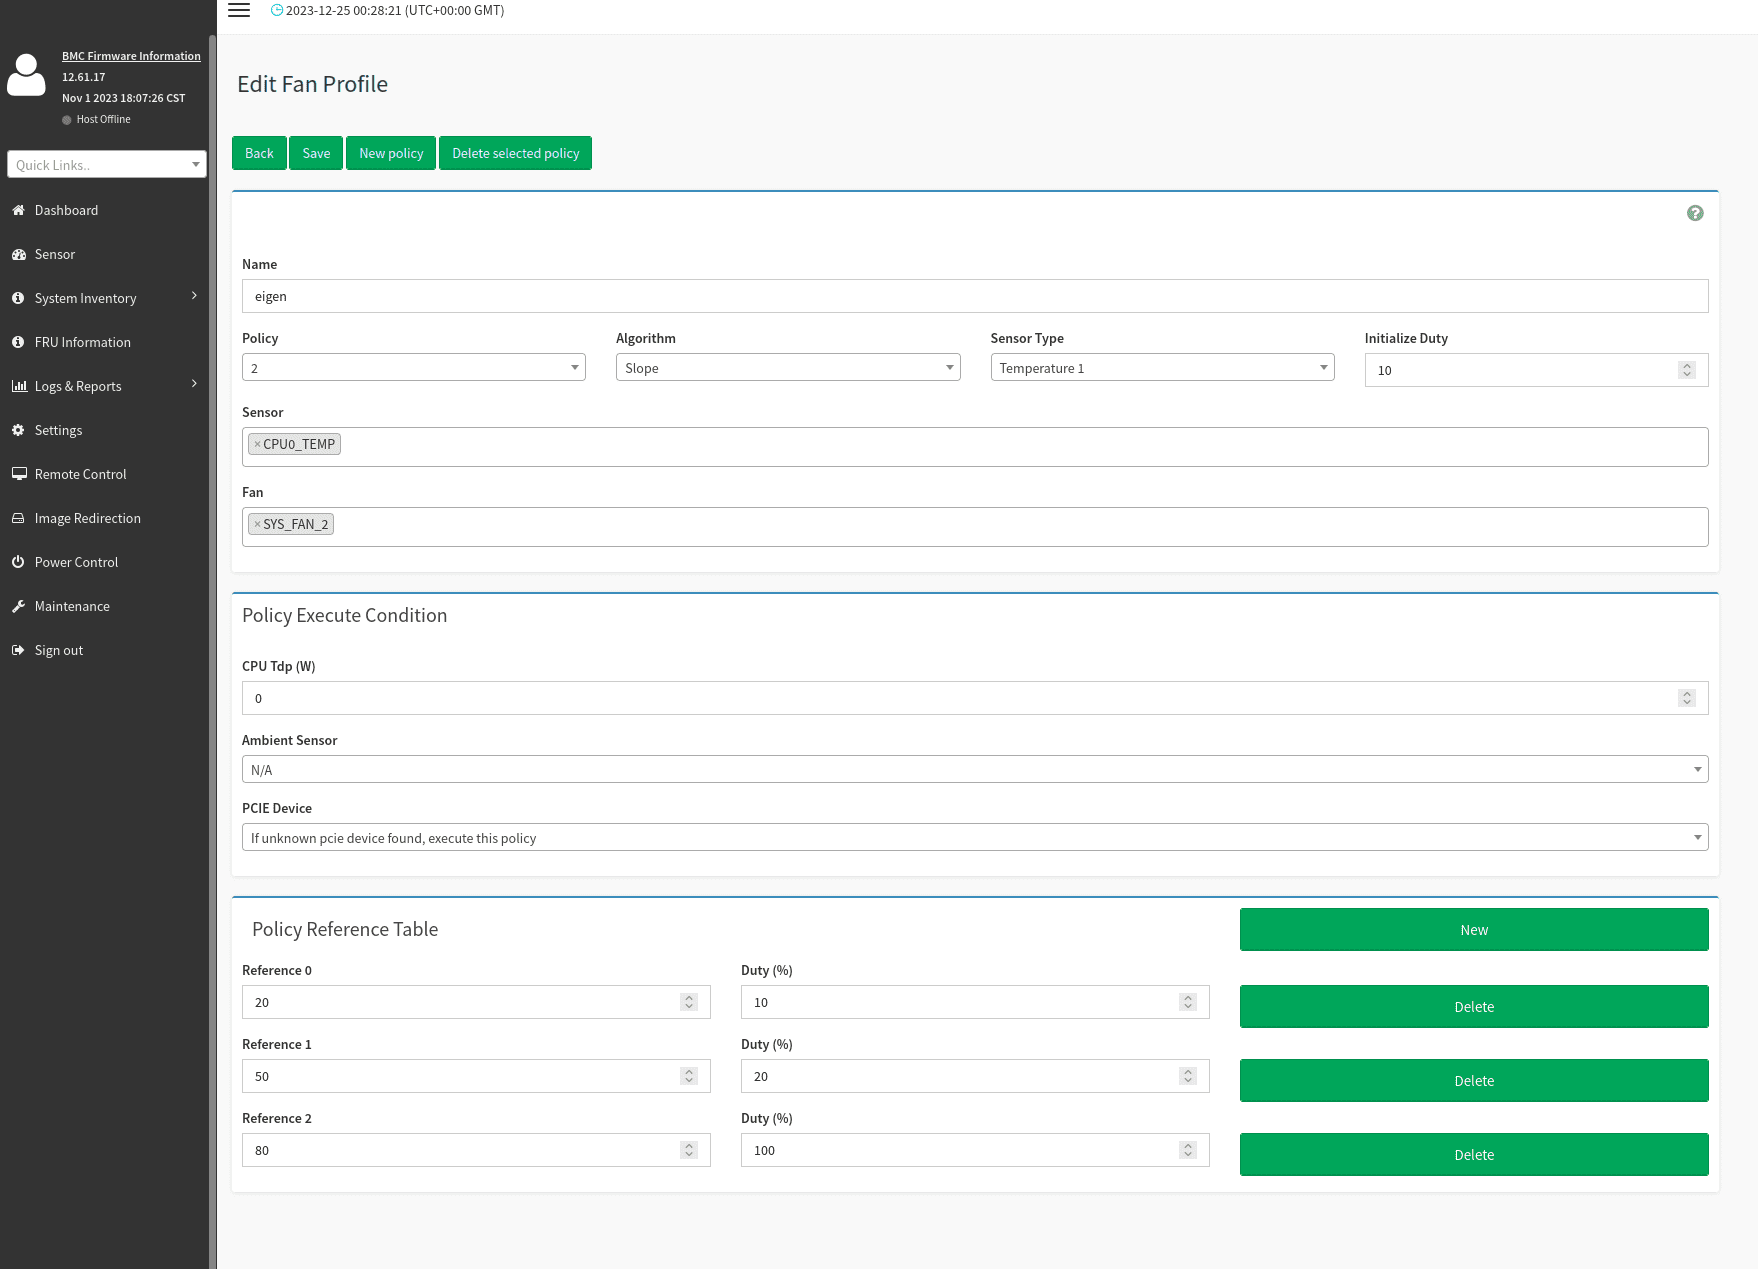Image resolution: width=1758 pixels, height=1269 pixels.
Task: Save the fan profile
Action: pyautogui.click(x=316, y=153)
